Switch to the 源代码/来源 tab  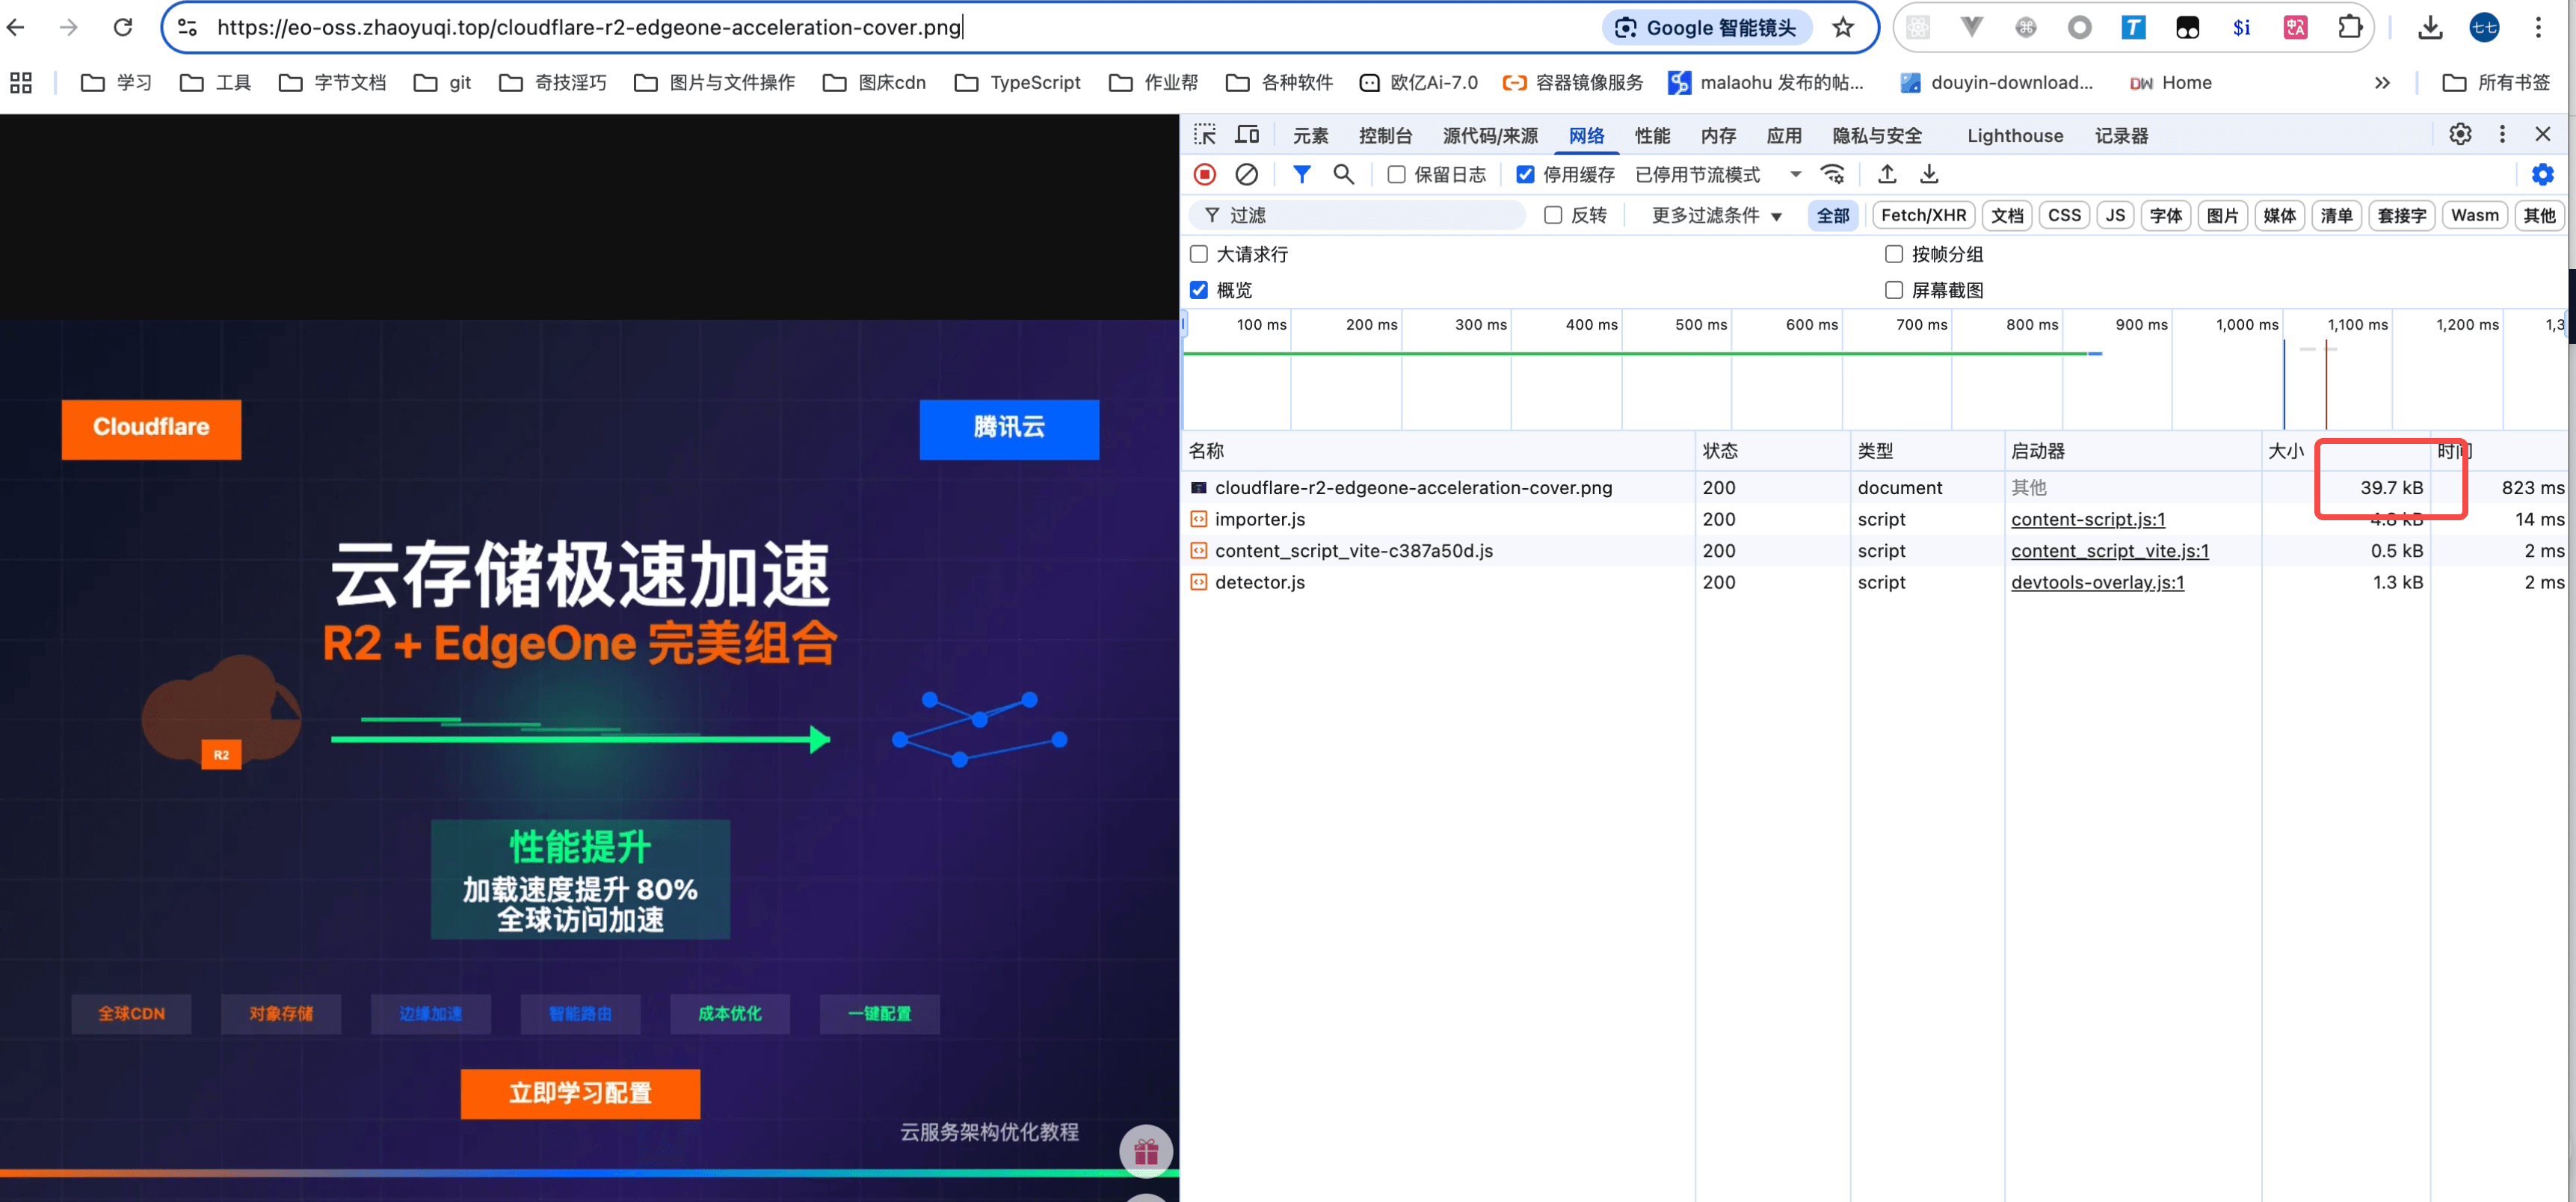(x=1490, y=135)
